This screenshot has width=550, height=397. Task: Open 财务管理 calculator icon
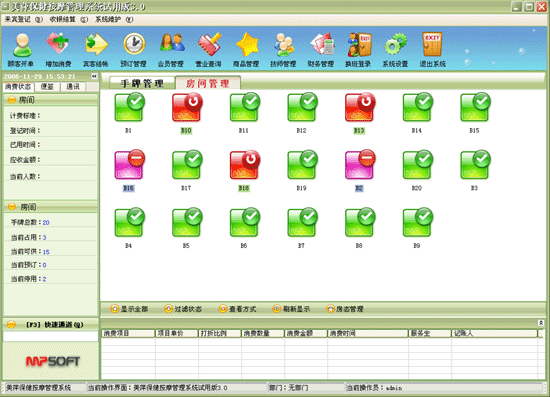(x=321, y=50)
